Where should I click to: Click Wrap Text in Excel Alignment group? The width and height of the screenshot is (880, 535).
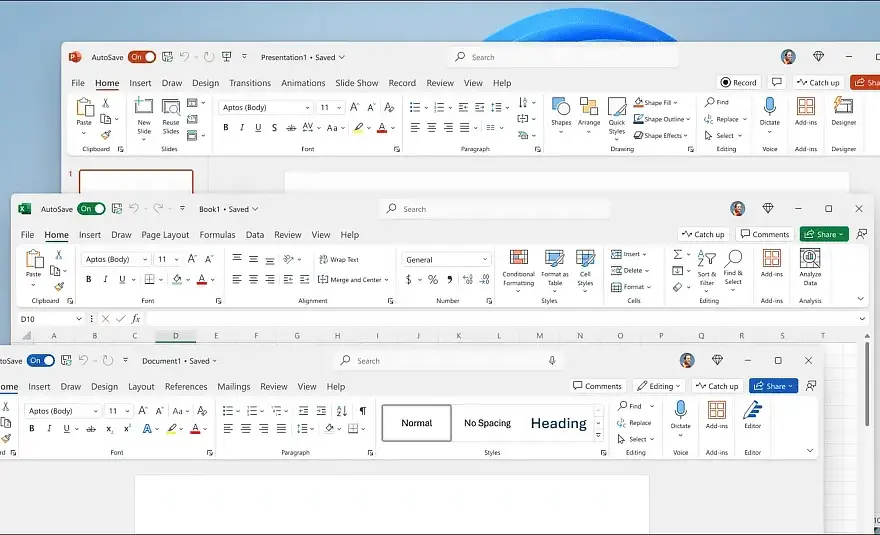[338, 259]
